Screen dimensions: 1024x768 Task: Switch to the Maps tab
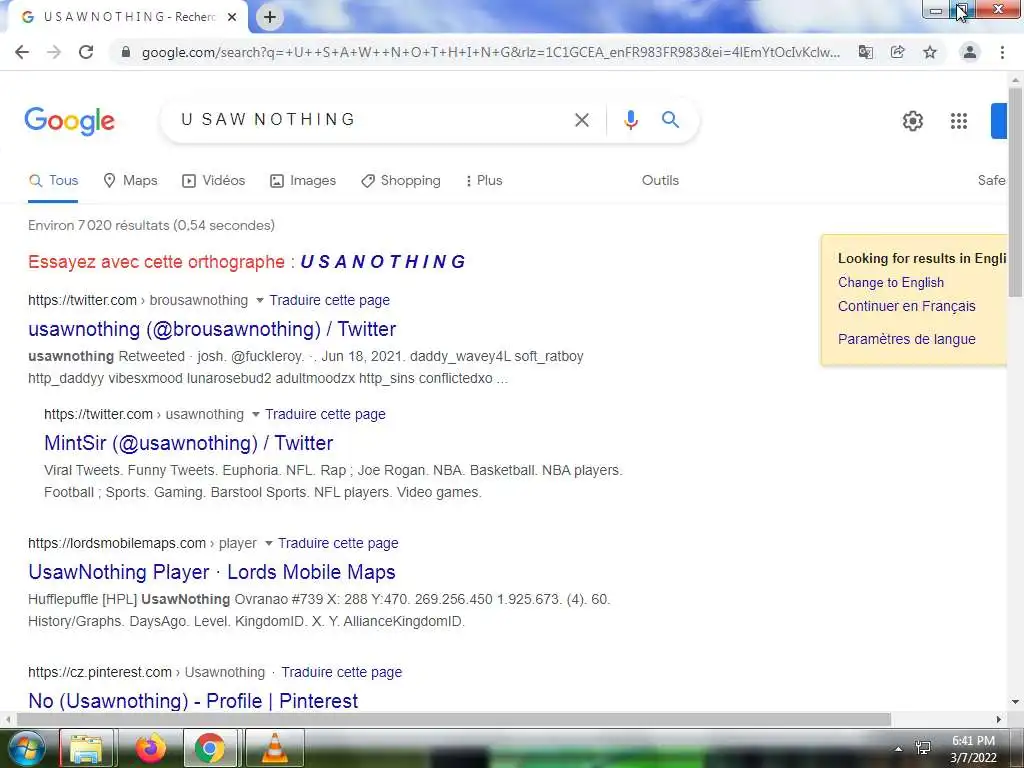(130, 181)
